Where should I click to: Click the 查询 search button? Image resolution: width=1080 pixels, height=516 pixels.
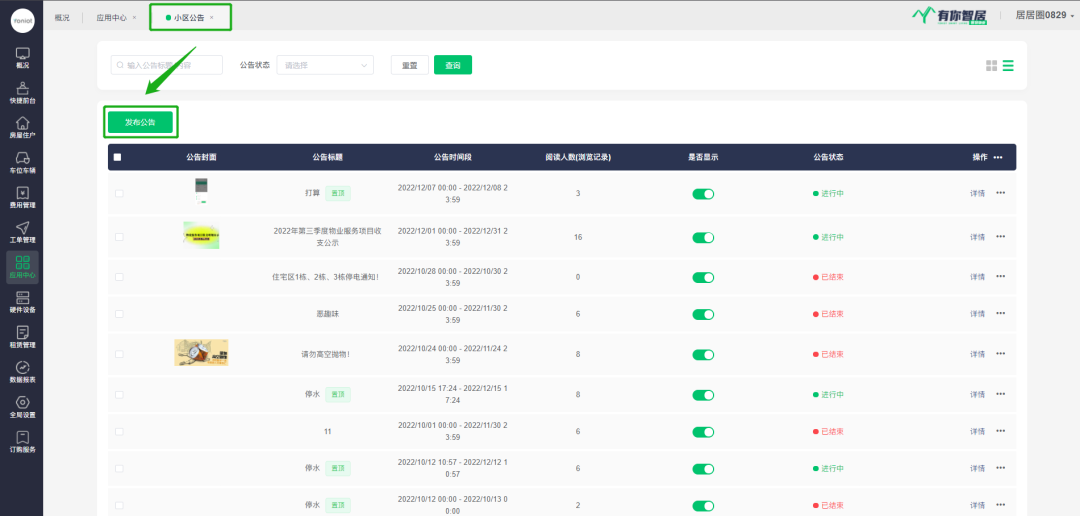point(452,65)
